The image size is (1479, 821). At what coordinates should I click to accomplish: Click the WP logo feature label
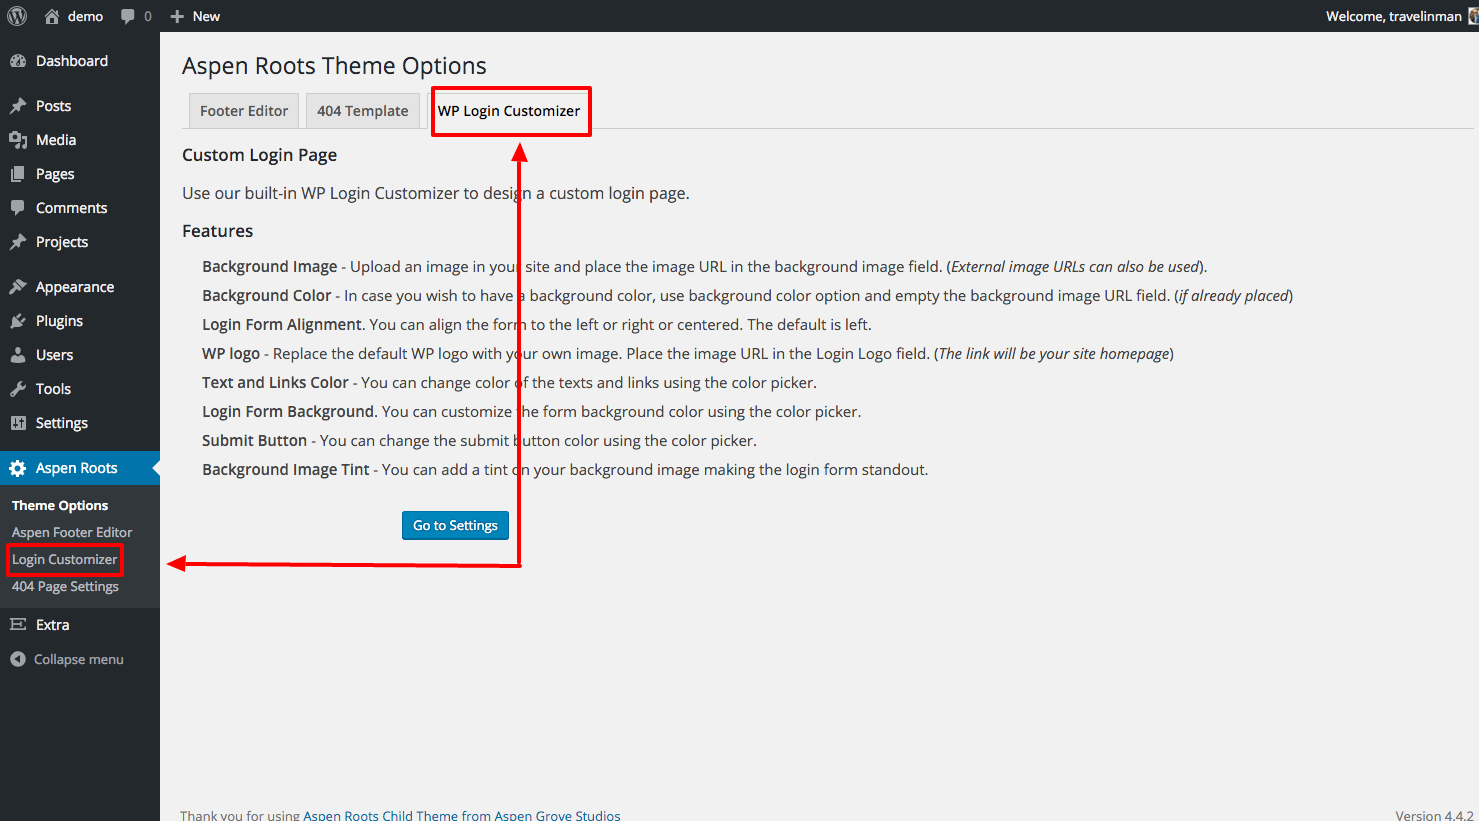point(231,354)
